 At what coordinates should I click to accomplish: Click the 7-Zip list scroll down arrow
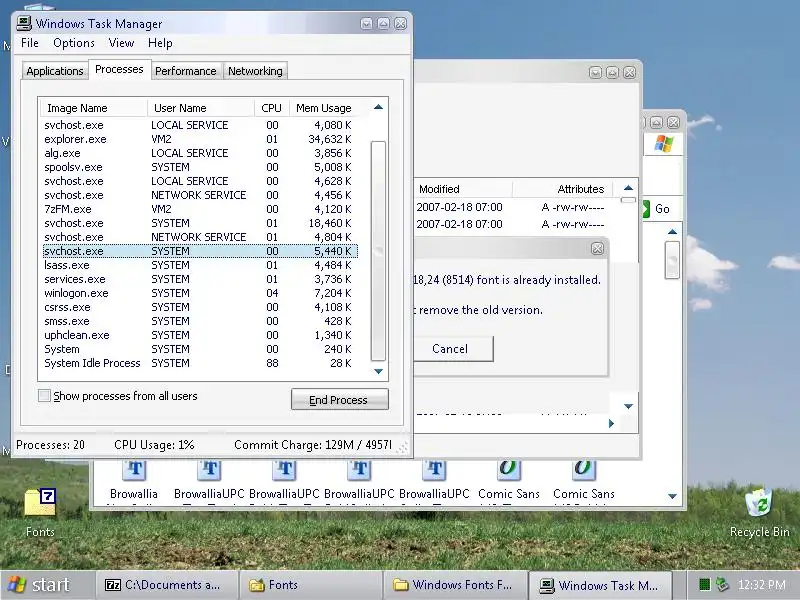[629, 406]
